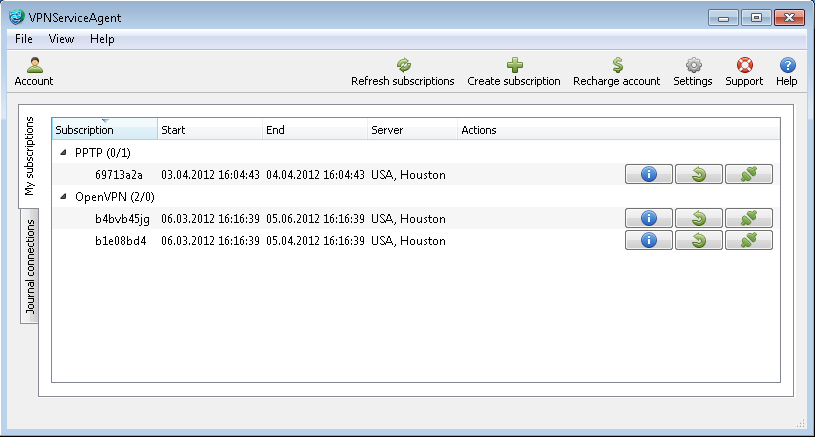Viewport: 815px width, 437px height.
Task: Connect subscription b1e08bd4 via plug icon
Action: tap(748, 240)
